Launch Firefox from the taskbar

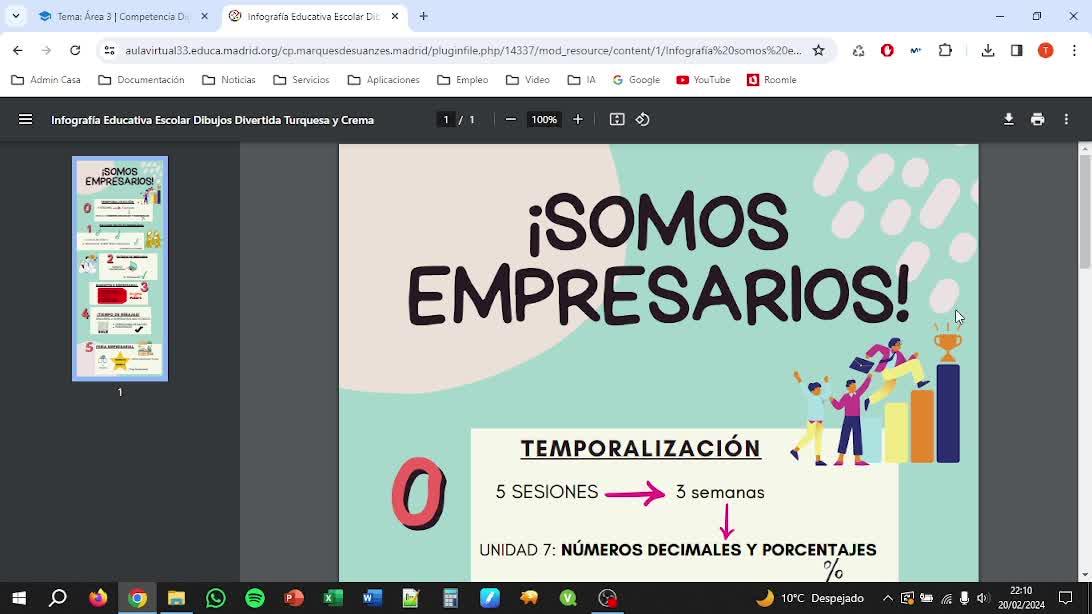tap(98, 598)
